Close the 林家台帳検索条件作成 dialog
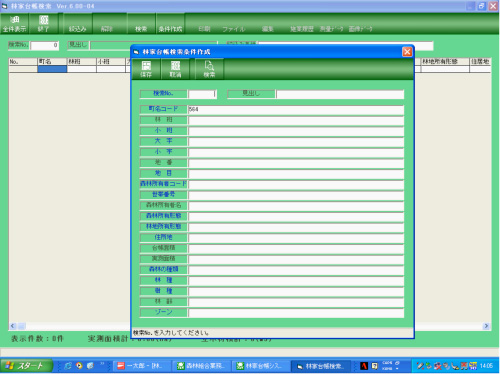The height and width of the screenshot is (374, 500). [407, 52]
